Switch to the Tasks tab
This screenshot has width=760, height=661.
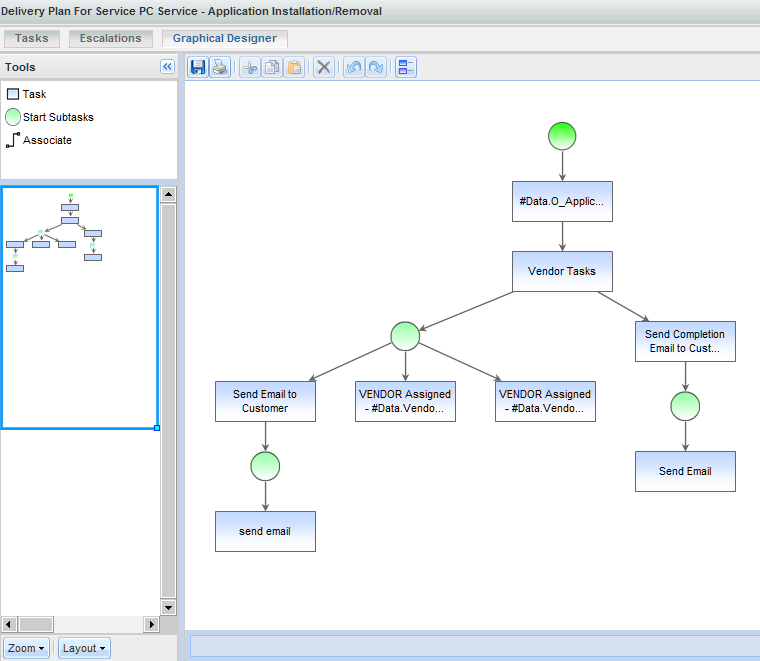coord(32,39)
